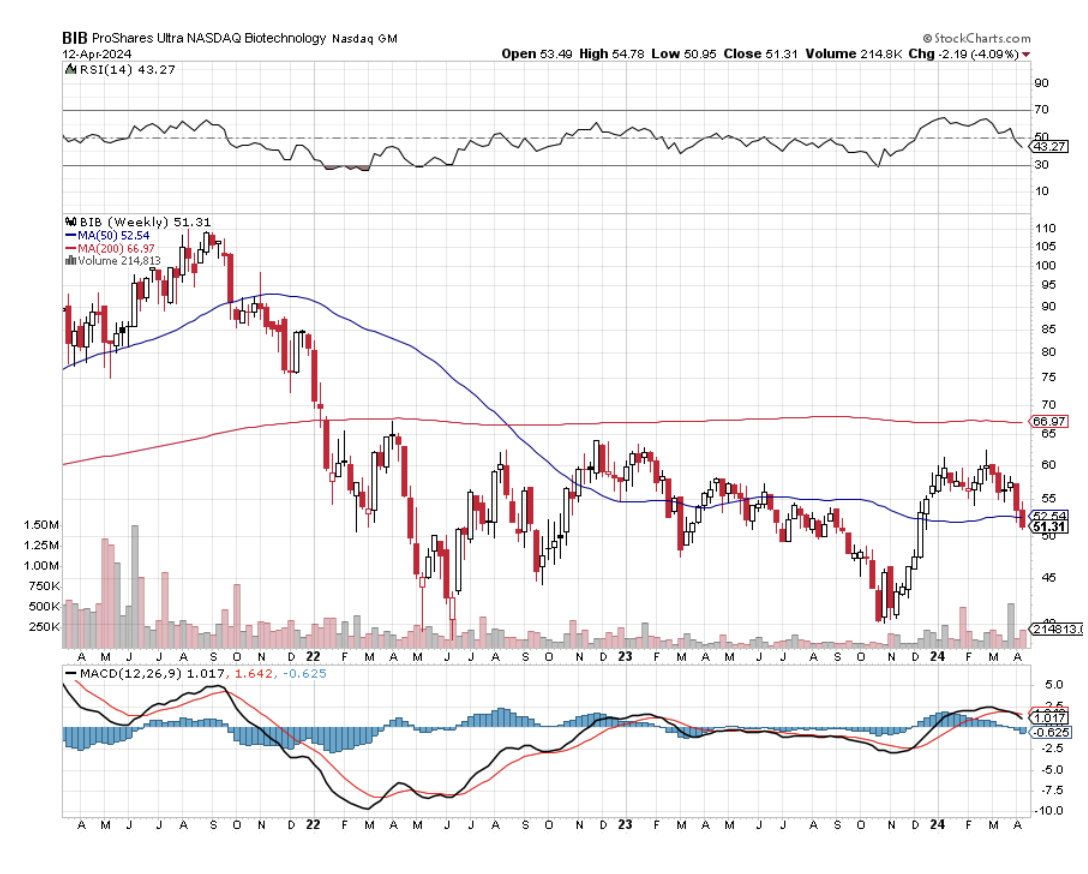Image resolution: width=1088 pixels, height=874 pixels.
Task: Click year 23 on MACD panel time axis
Action: click(625, 825)
